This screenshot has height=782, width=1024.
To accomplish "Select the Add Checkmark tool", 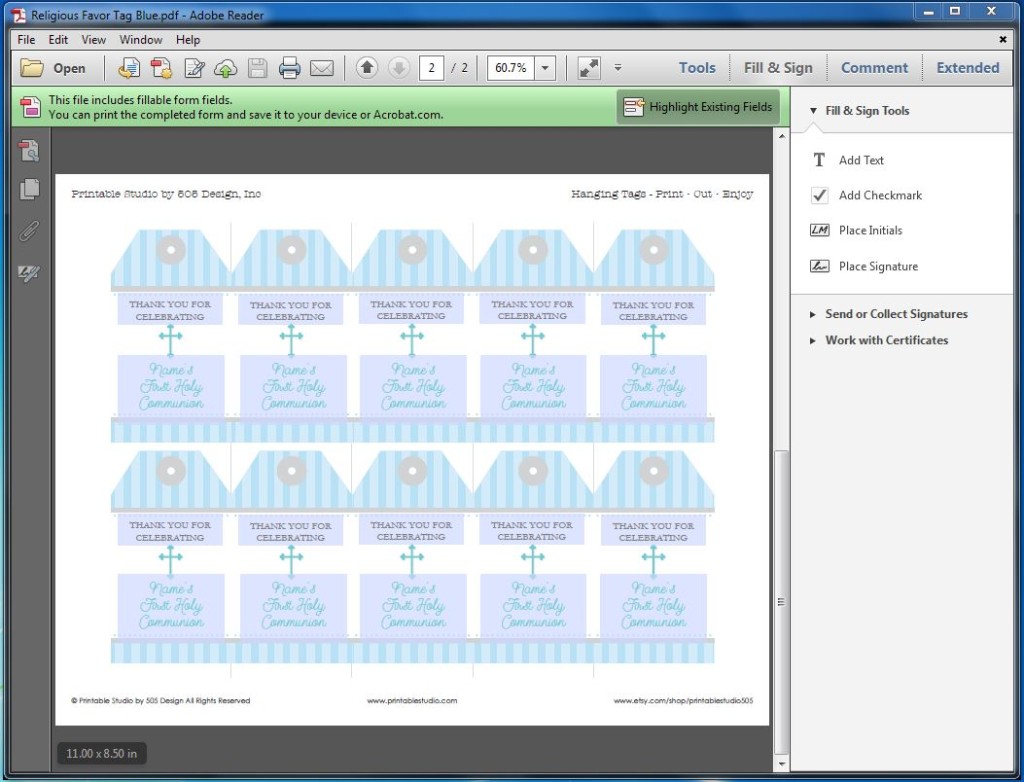I will pos(880,195).
